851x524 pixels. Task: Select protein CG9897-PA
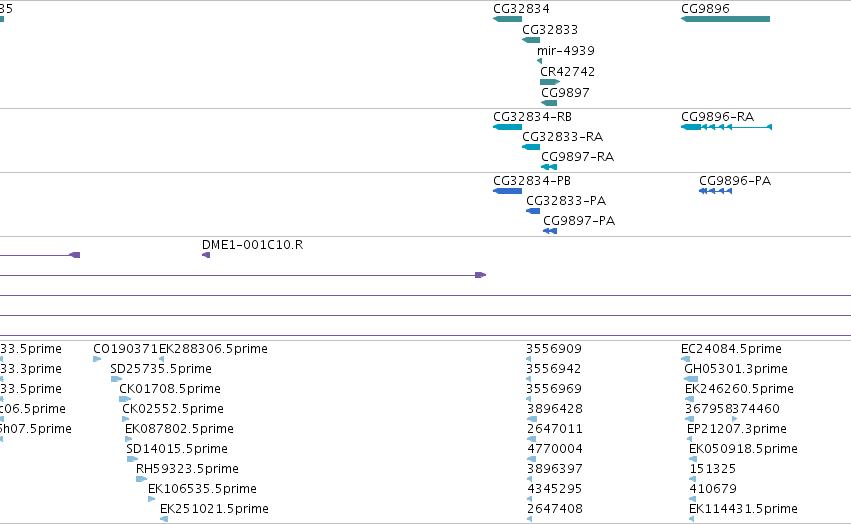(x=579, y=221)
